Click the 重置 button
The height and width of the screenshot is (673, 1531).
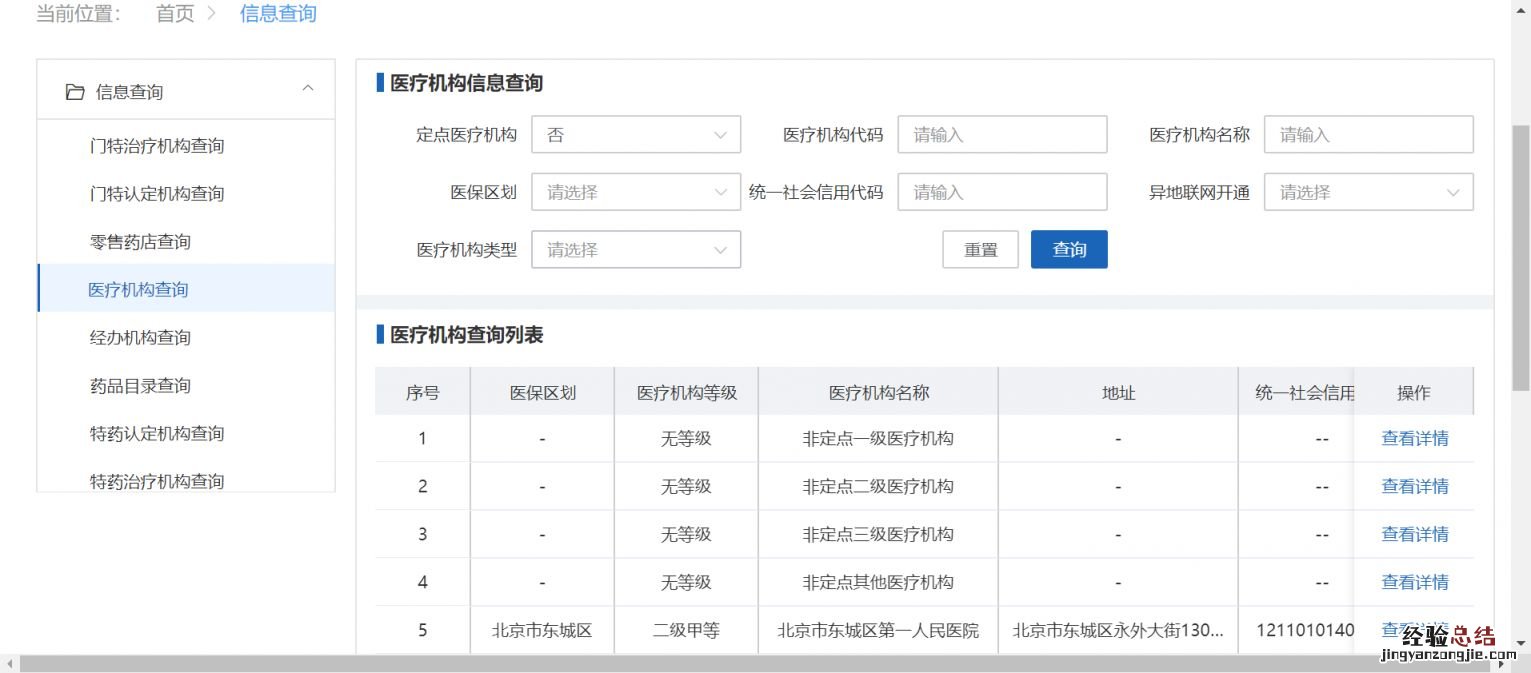pos(980,250)
